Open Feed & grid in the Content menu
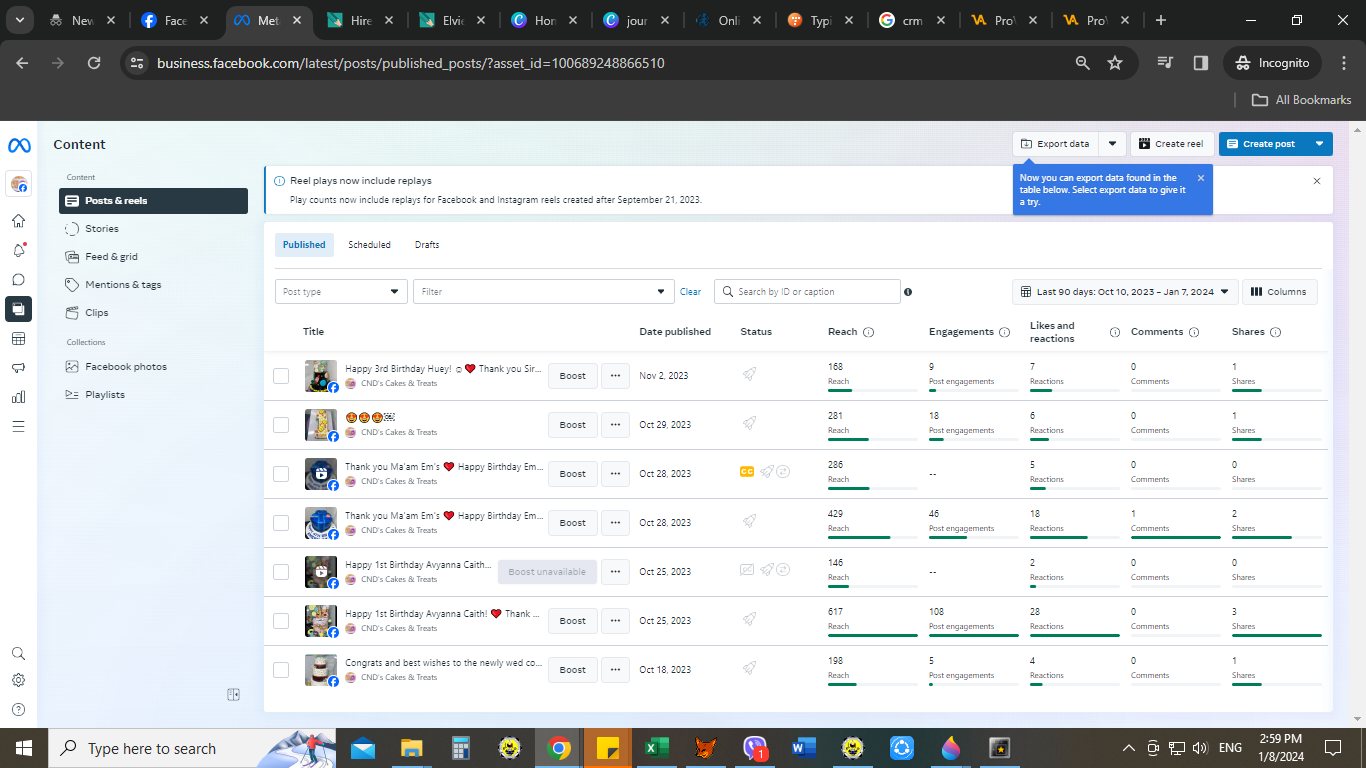 point(153,257)
